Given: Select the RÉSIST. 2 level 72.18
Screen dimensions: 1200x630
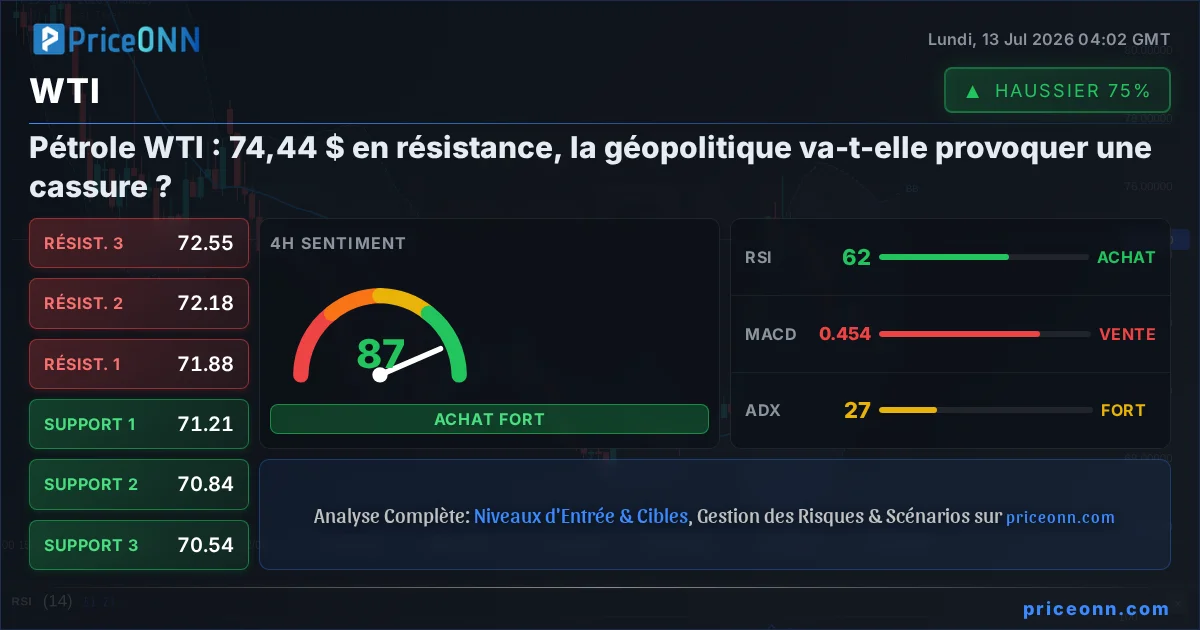Looking at the screenshot, I should tap(139, 303).
